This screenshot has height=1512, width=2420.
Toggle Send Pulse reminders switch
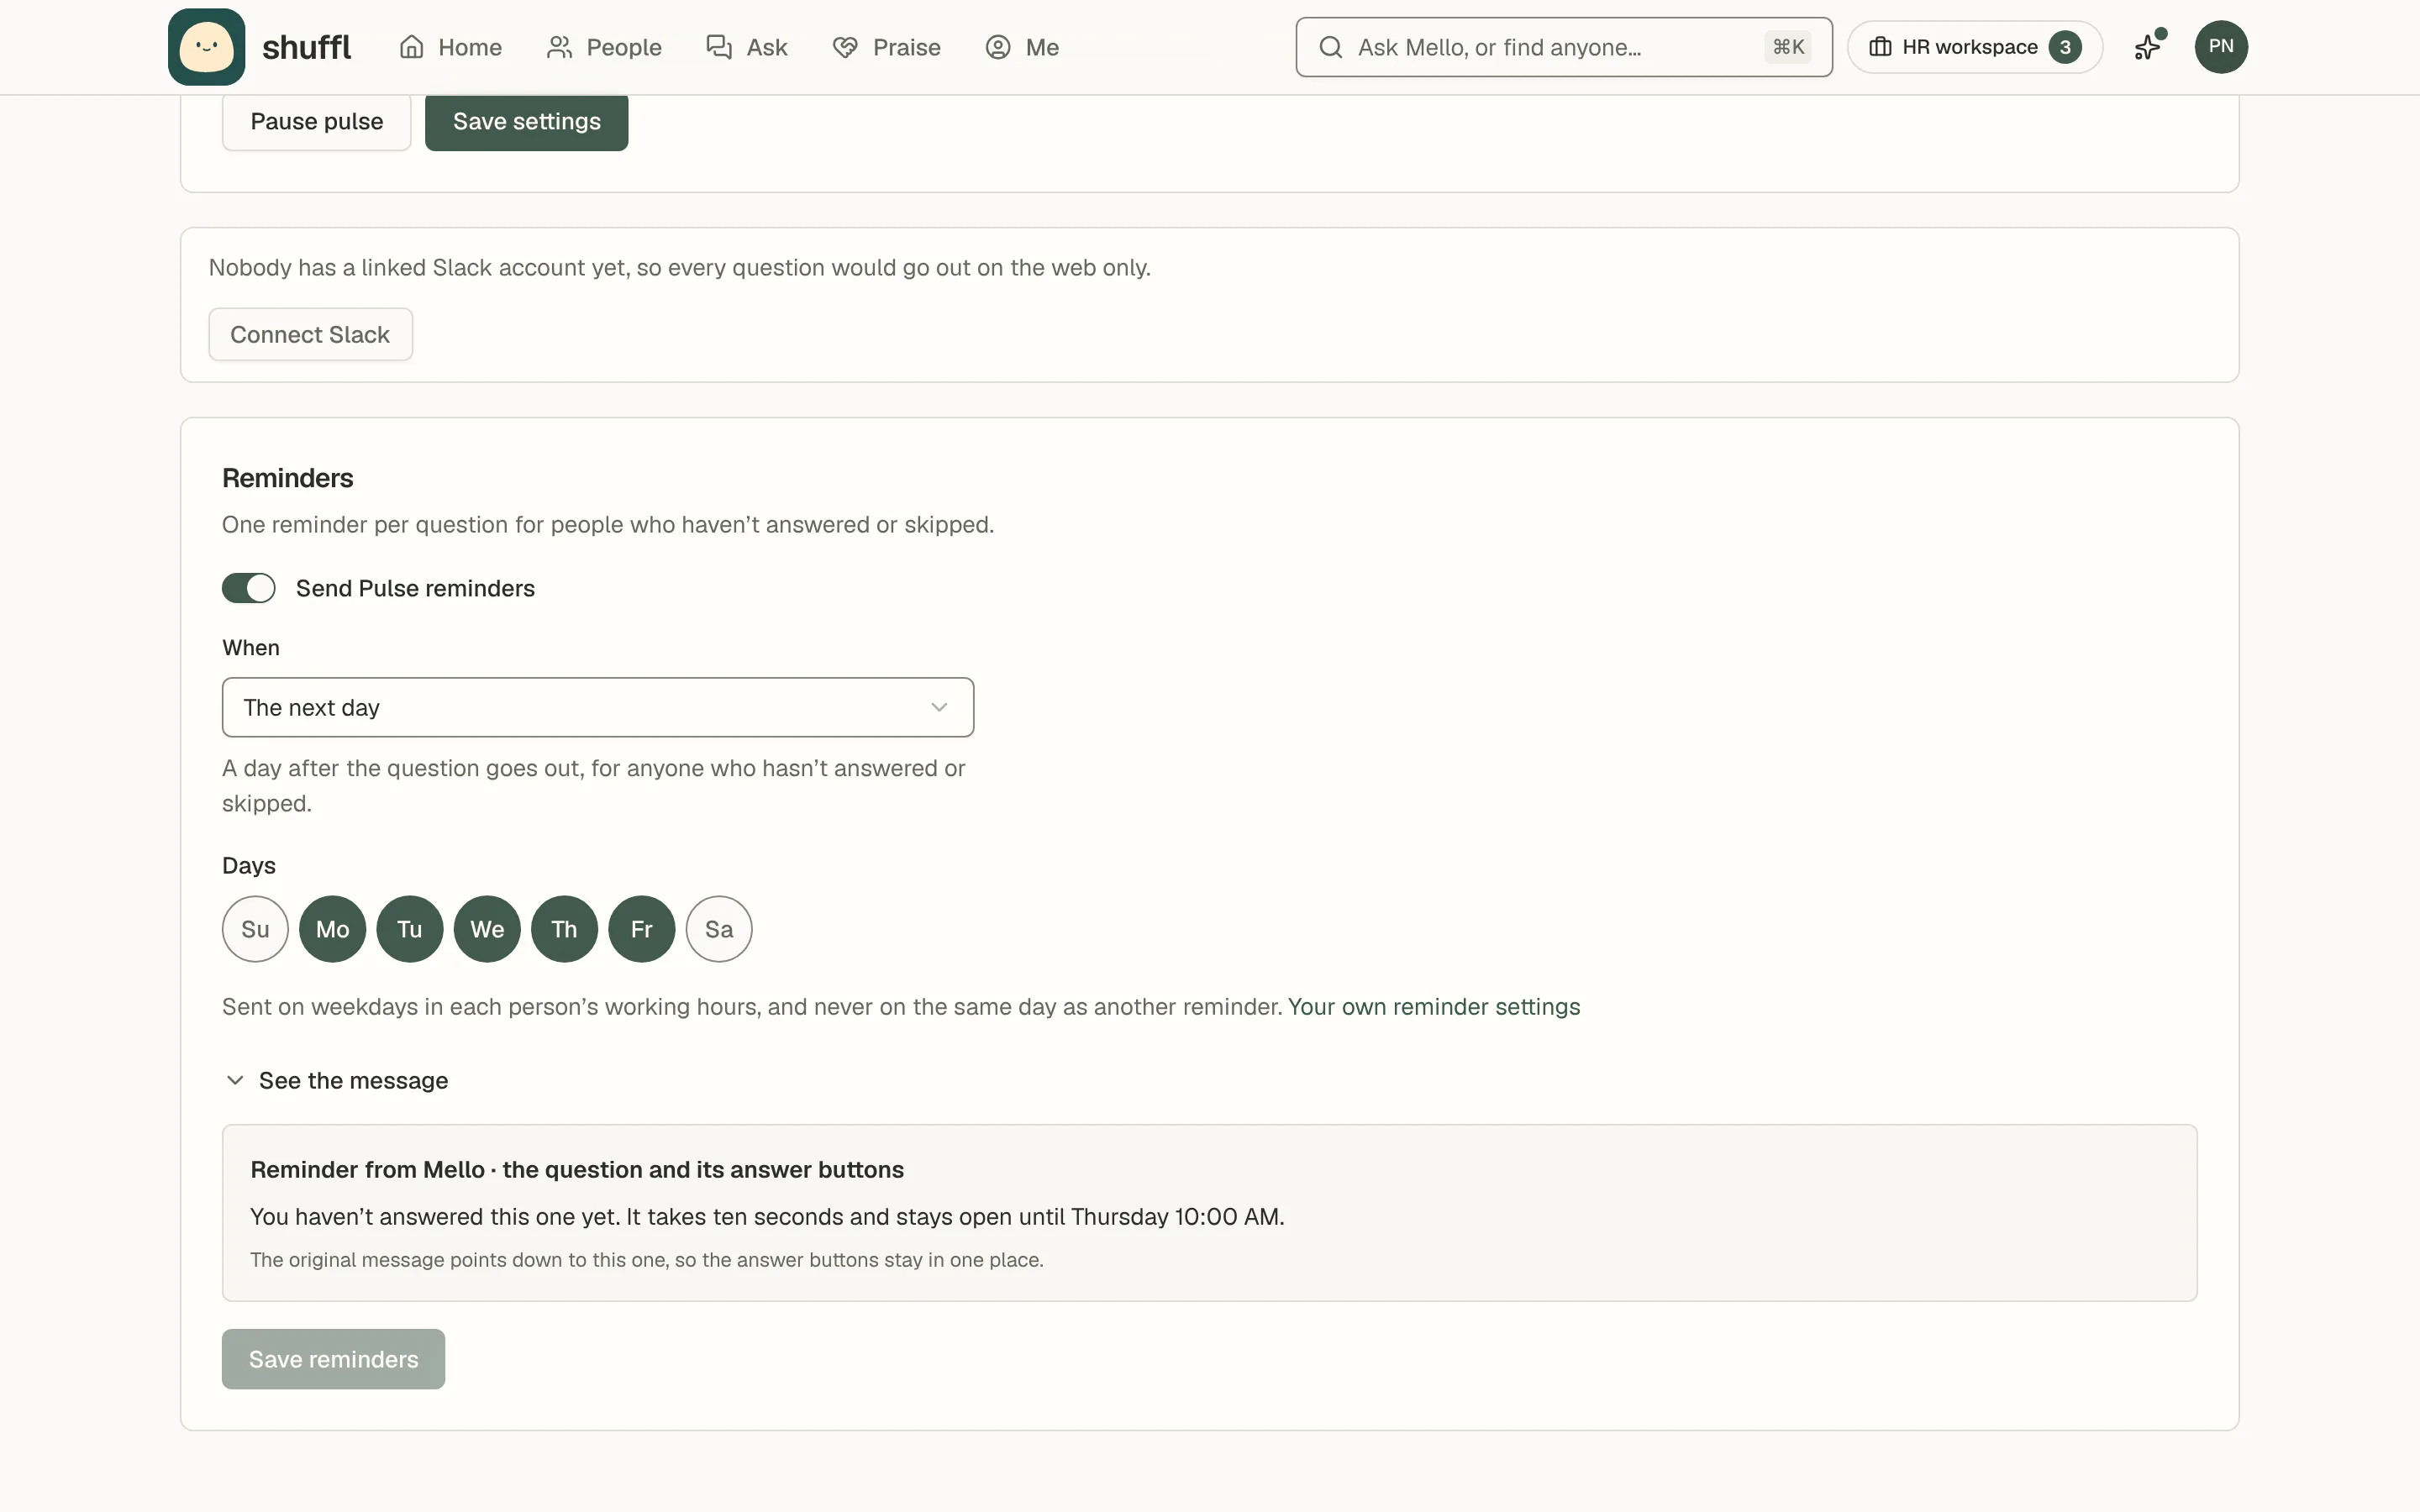[249, 588]
